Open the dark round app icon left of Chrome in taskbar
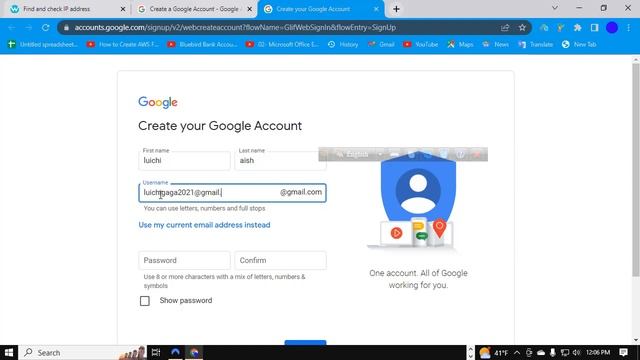The width and height of the screenshot is (640, 360). [176, 353]
